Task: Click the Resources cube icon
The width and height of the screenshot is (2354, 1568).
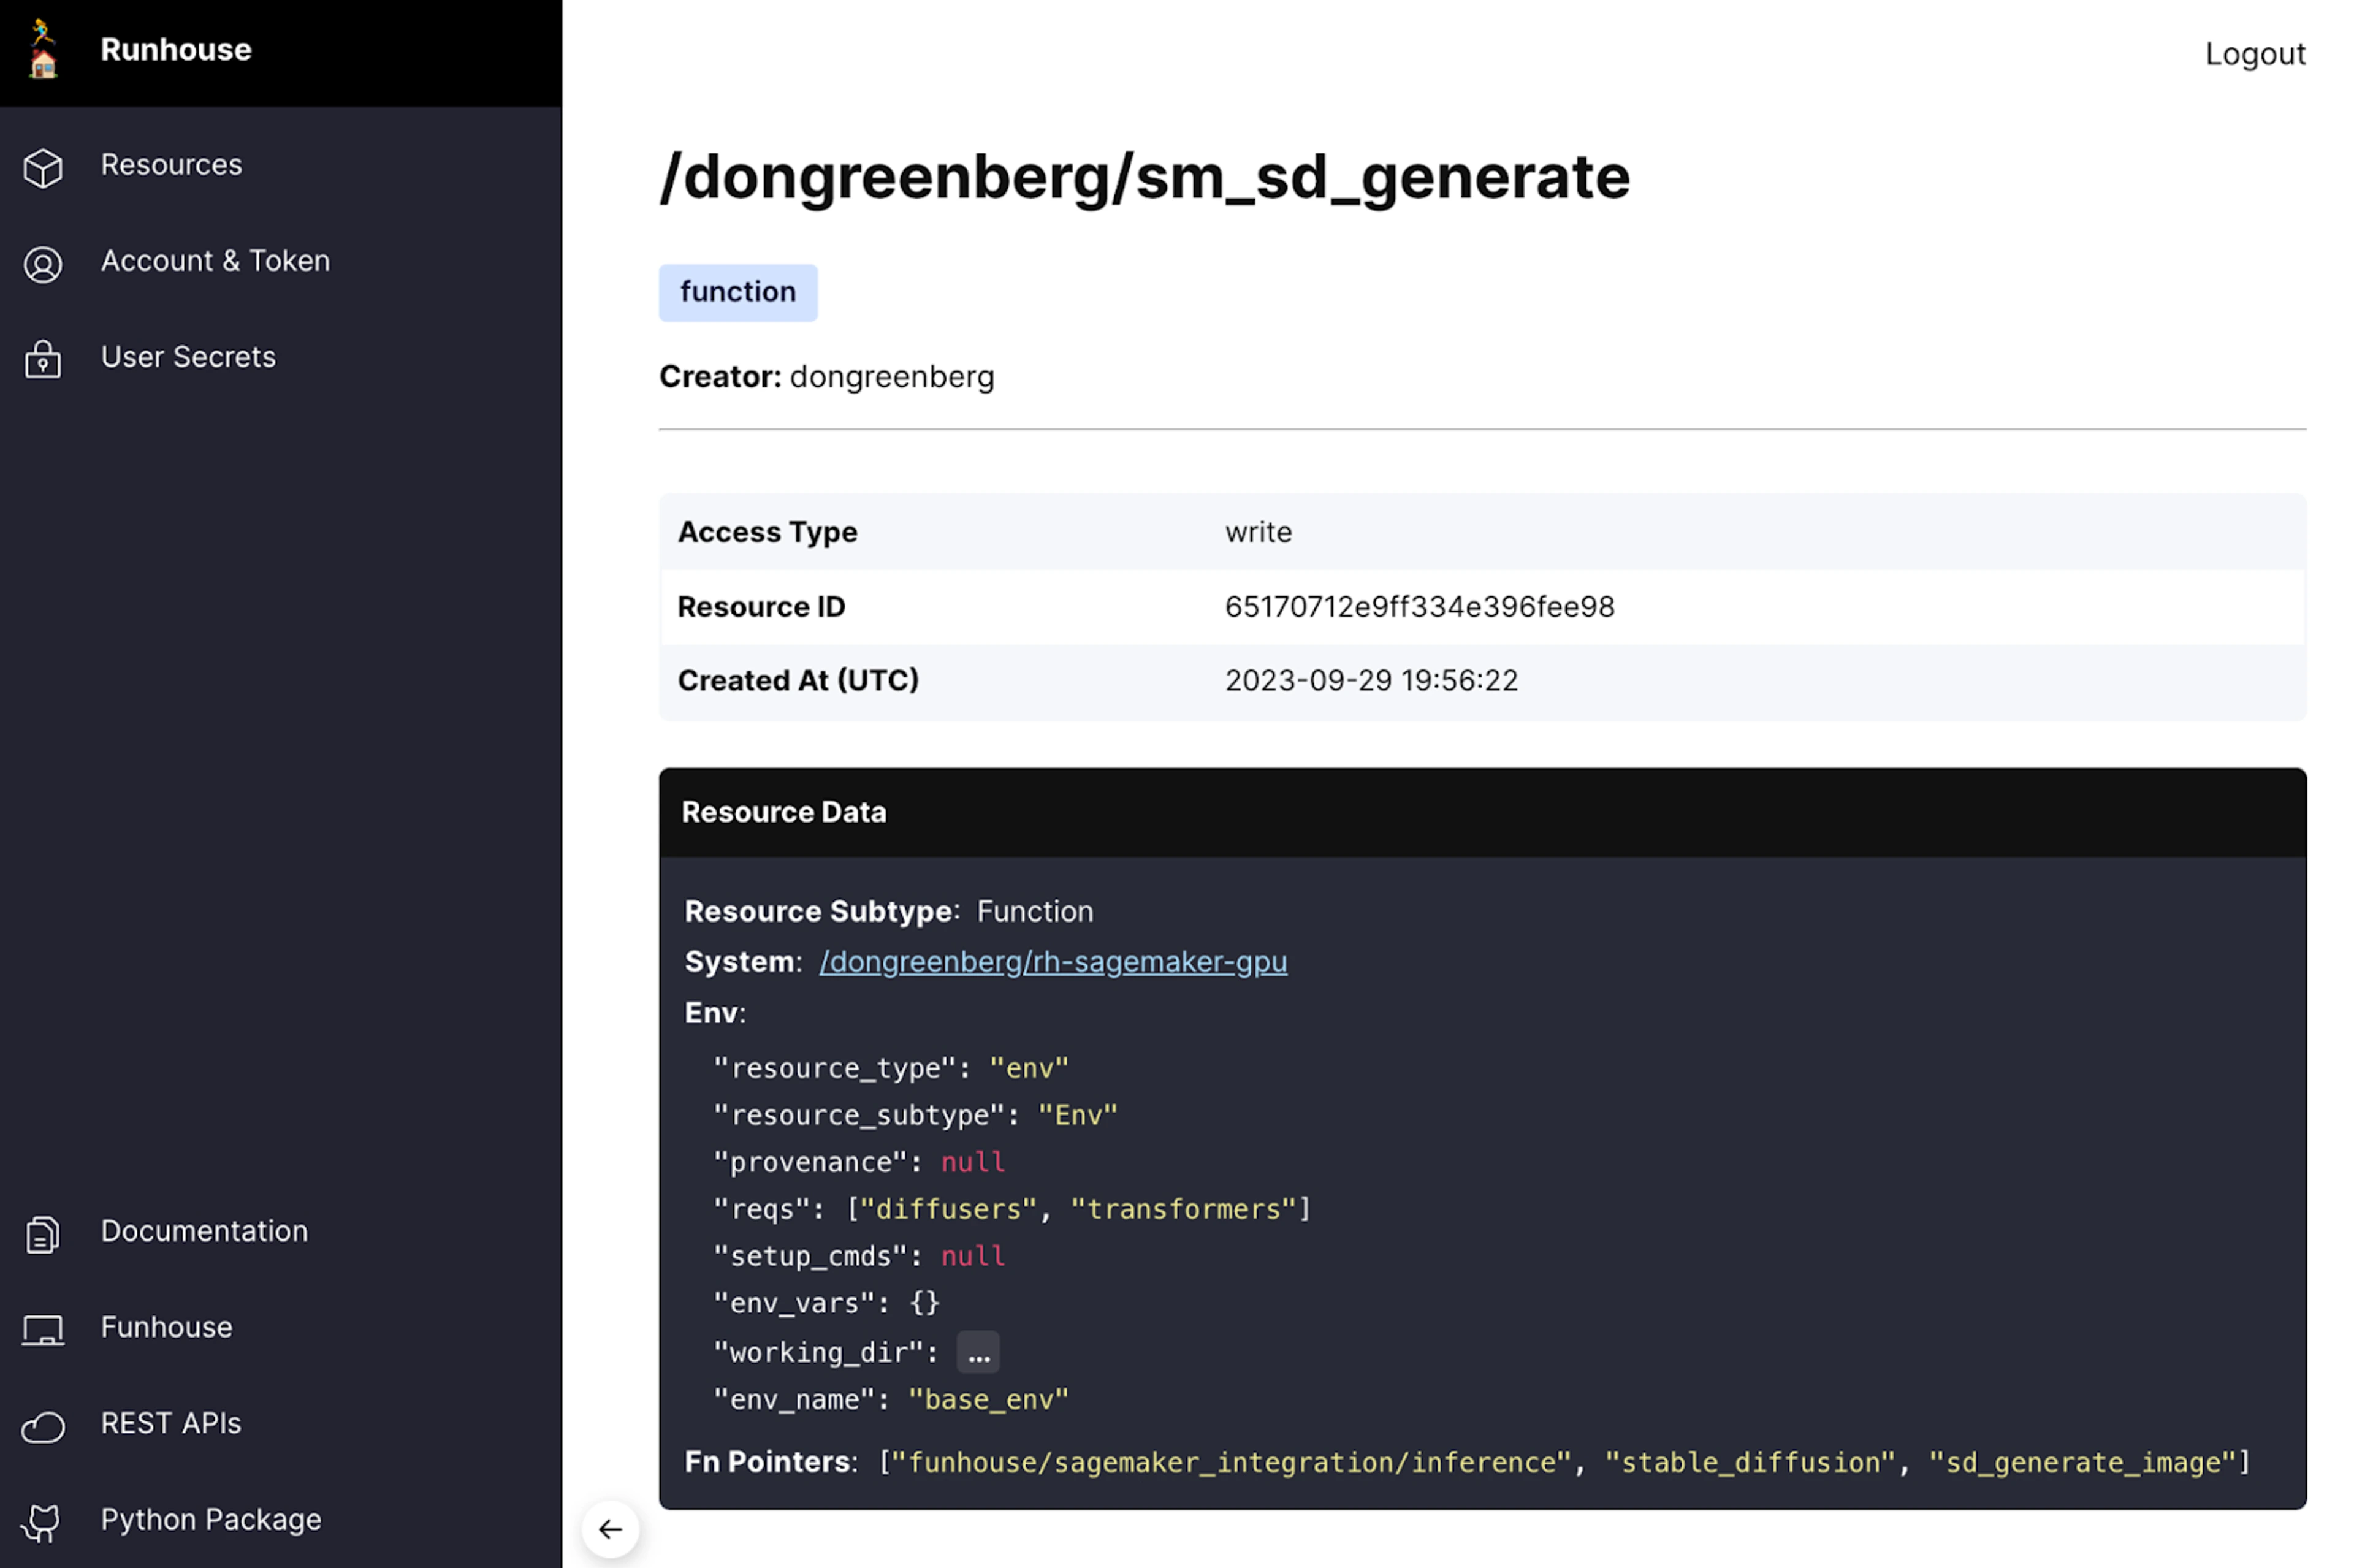Action: click(x=42, y=167)
